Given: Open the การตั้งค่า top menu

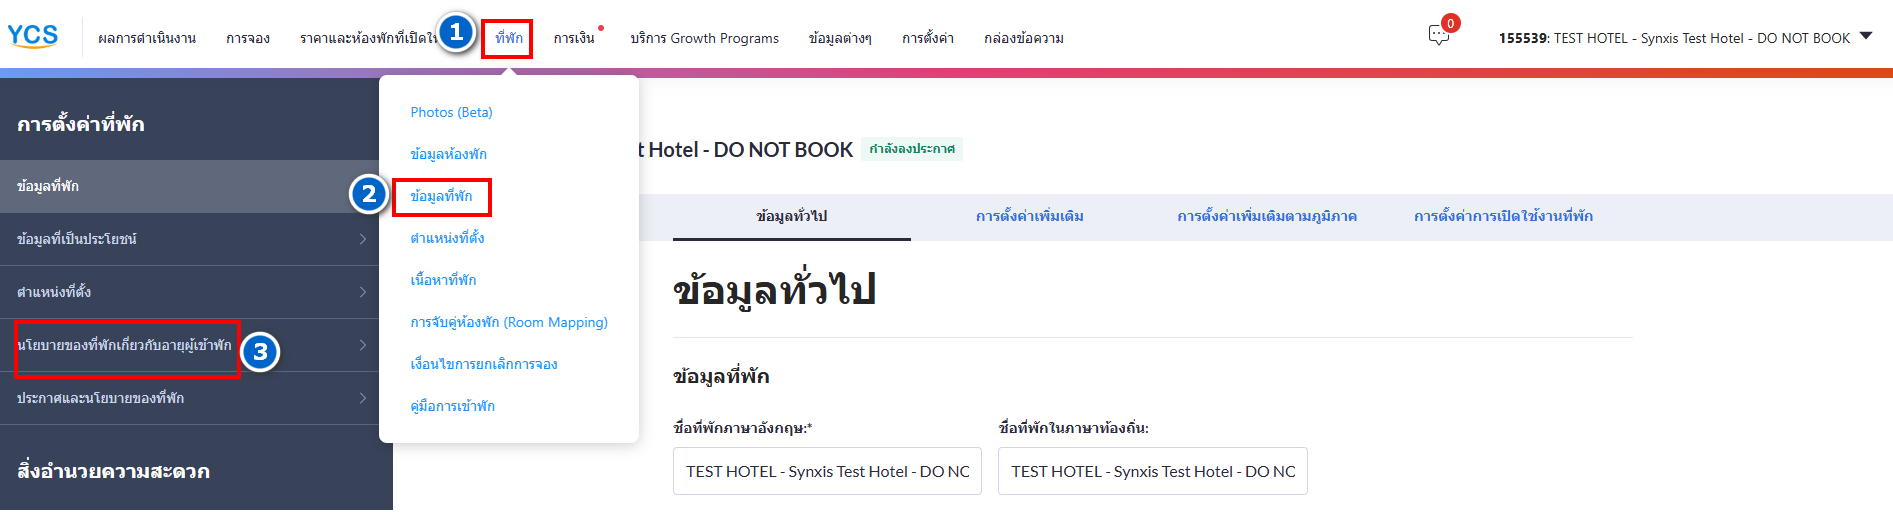Looking at the screenshot, I should pos(928,38).
